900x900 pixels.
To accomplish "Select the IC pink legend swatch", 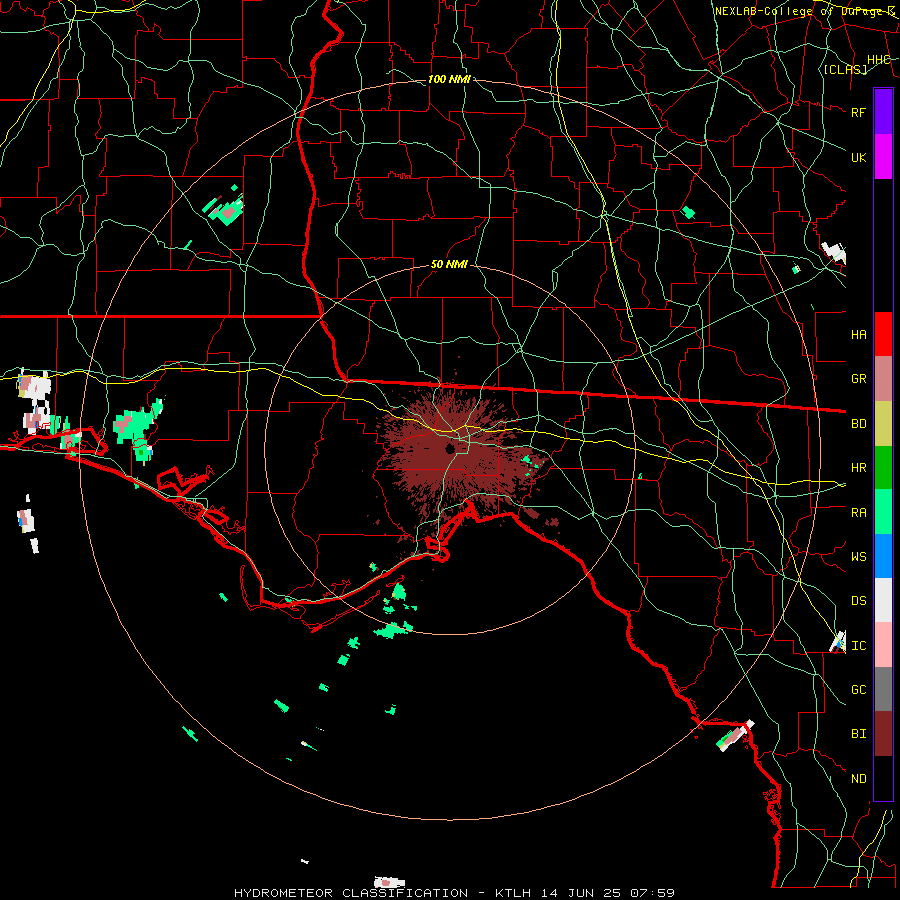I will coord(883,645).
